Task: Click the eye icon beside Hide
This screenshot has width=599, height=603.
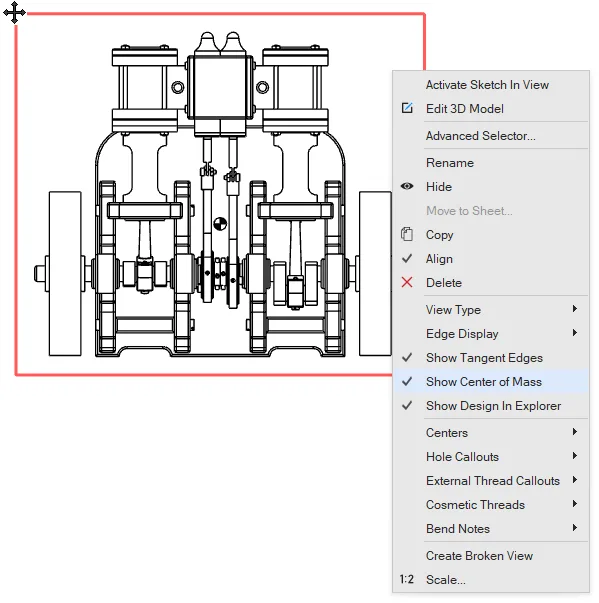Action: 407,187
